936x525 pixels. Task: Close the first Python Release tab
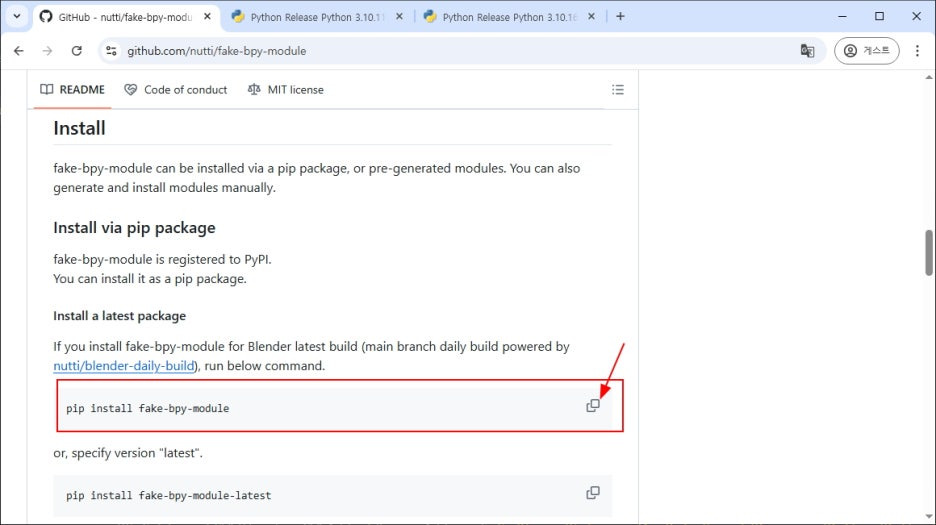tap(399, 17)
